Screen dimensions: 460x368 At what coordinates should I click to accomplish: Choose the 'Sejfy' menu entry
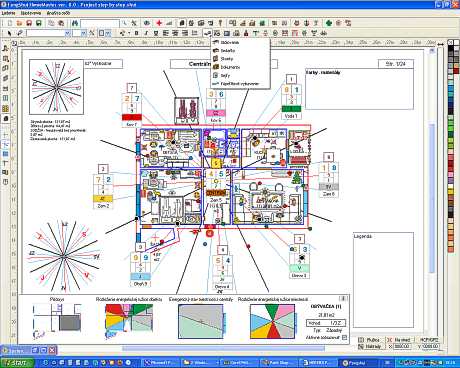click(225, 75)
